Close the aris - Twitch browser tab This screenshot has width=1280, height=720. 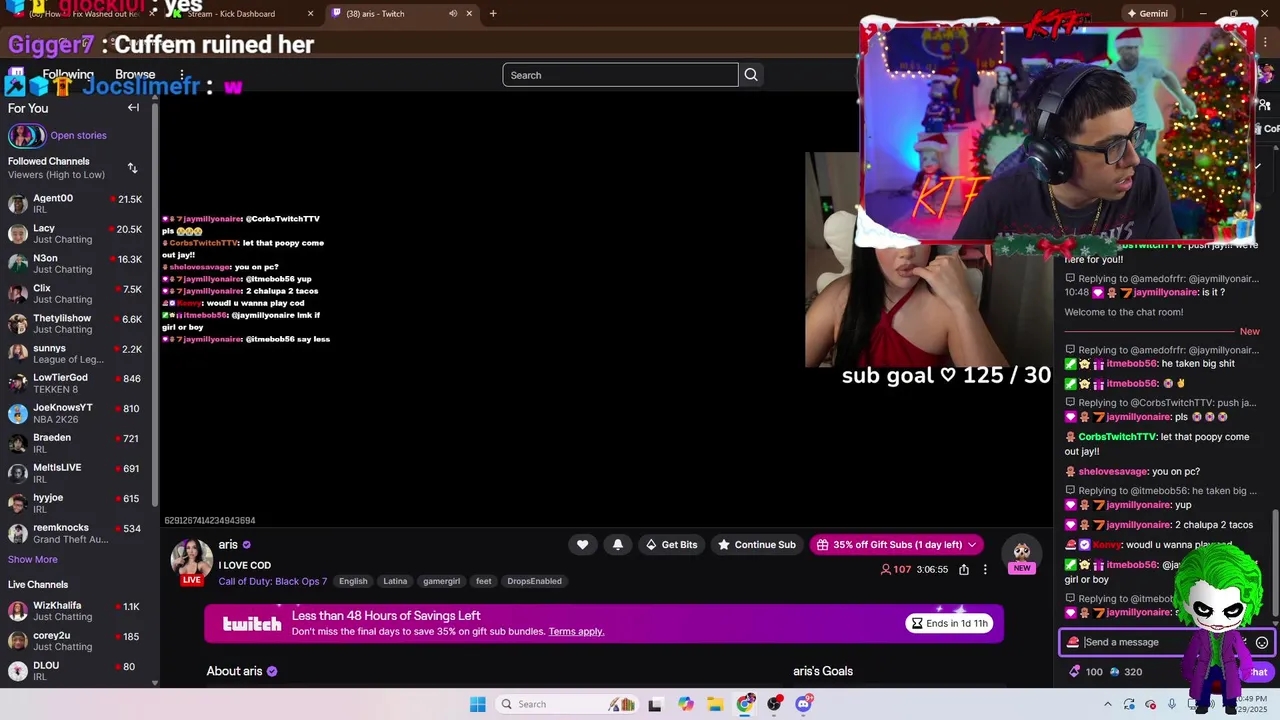[469, 14]
